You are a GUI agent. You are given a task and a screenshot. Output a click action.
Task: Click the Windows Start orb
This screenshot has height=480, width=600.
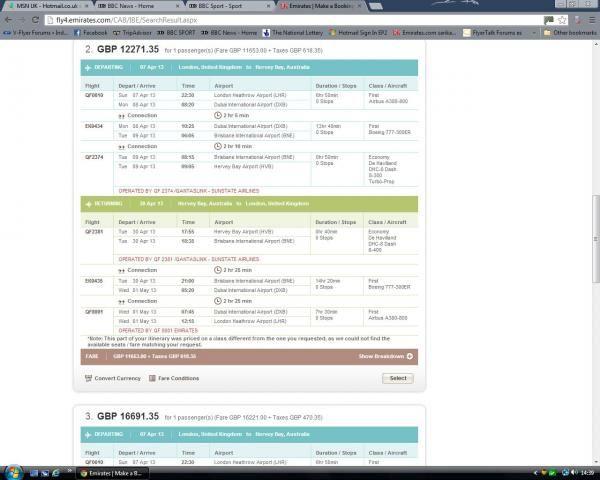(13, 472)
